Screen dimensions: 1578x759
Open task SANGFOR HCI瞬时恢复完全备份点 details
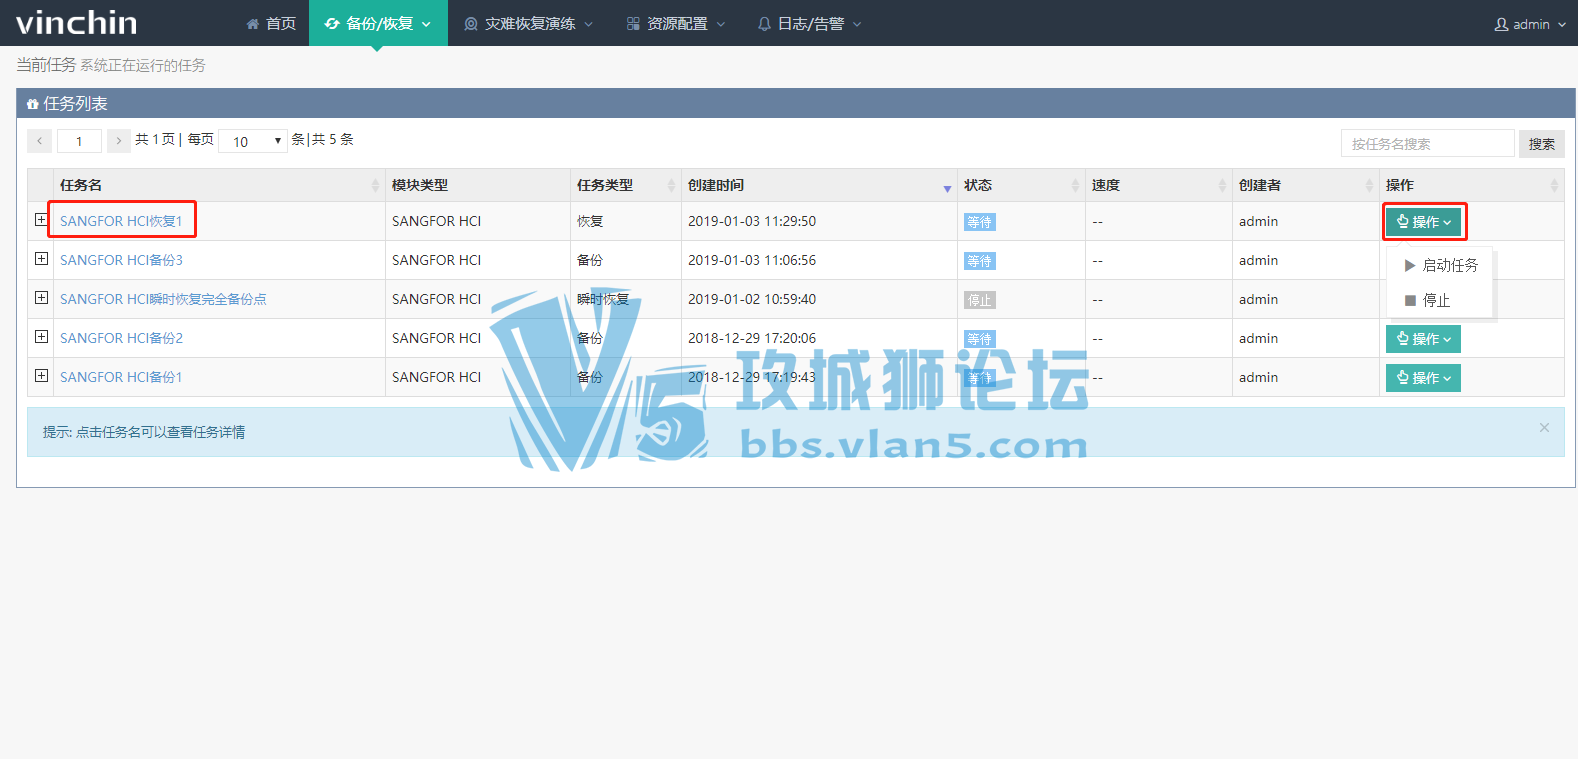click(x=163, y=299)
